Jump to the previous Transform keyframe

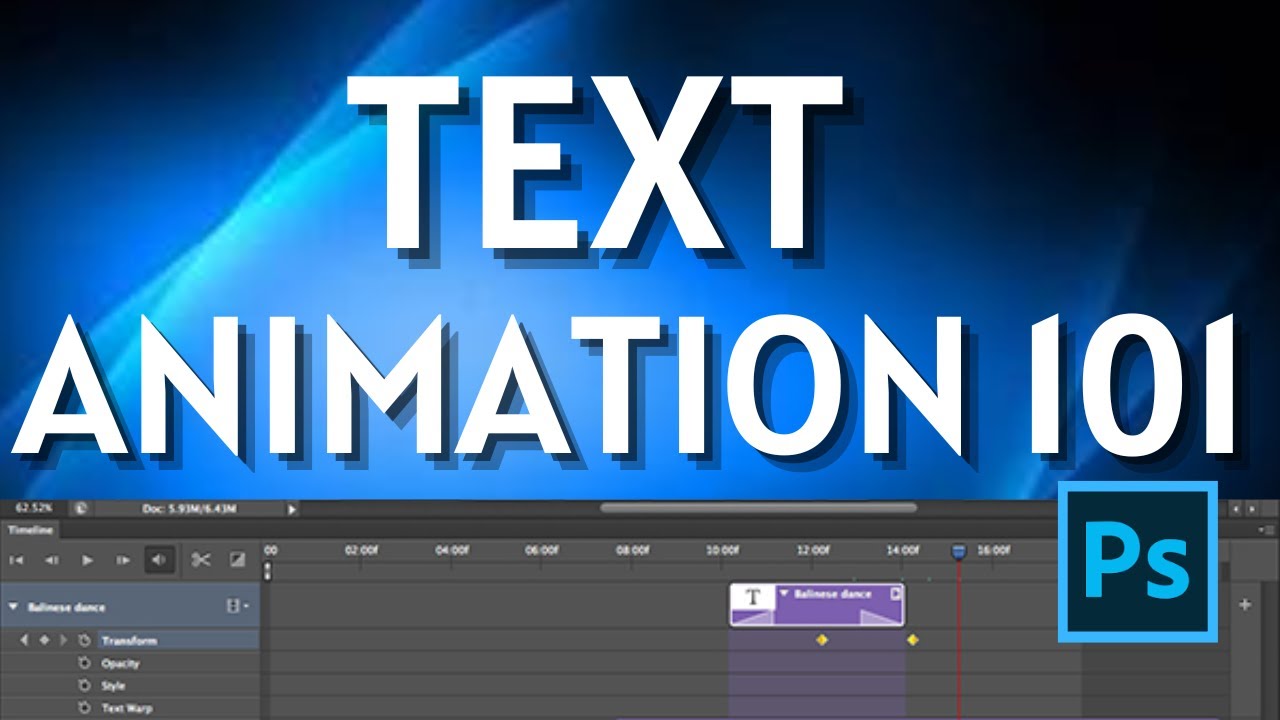24,640
